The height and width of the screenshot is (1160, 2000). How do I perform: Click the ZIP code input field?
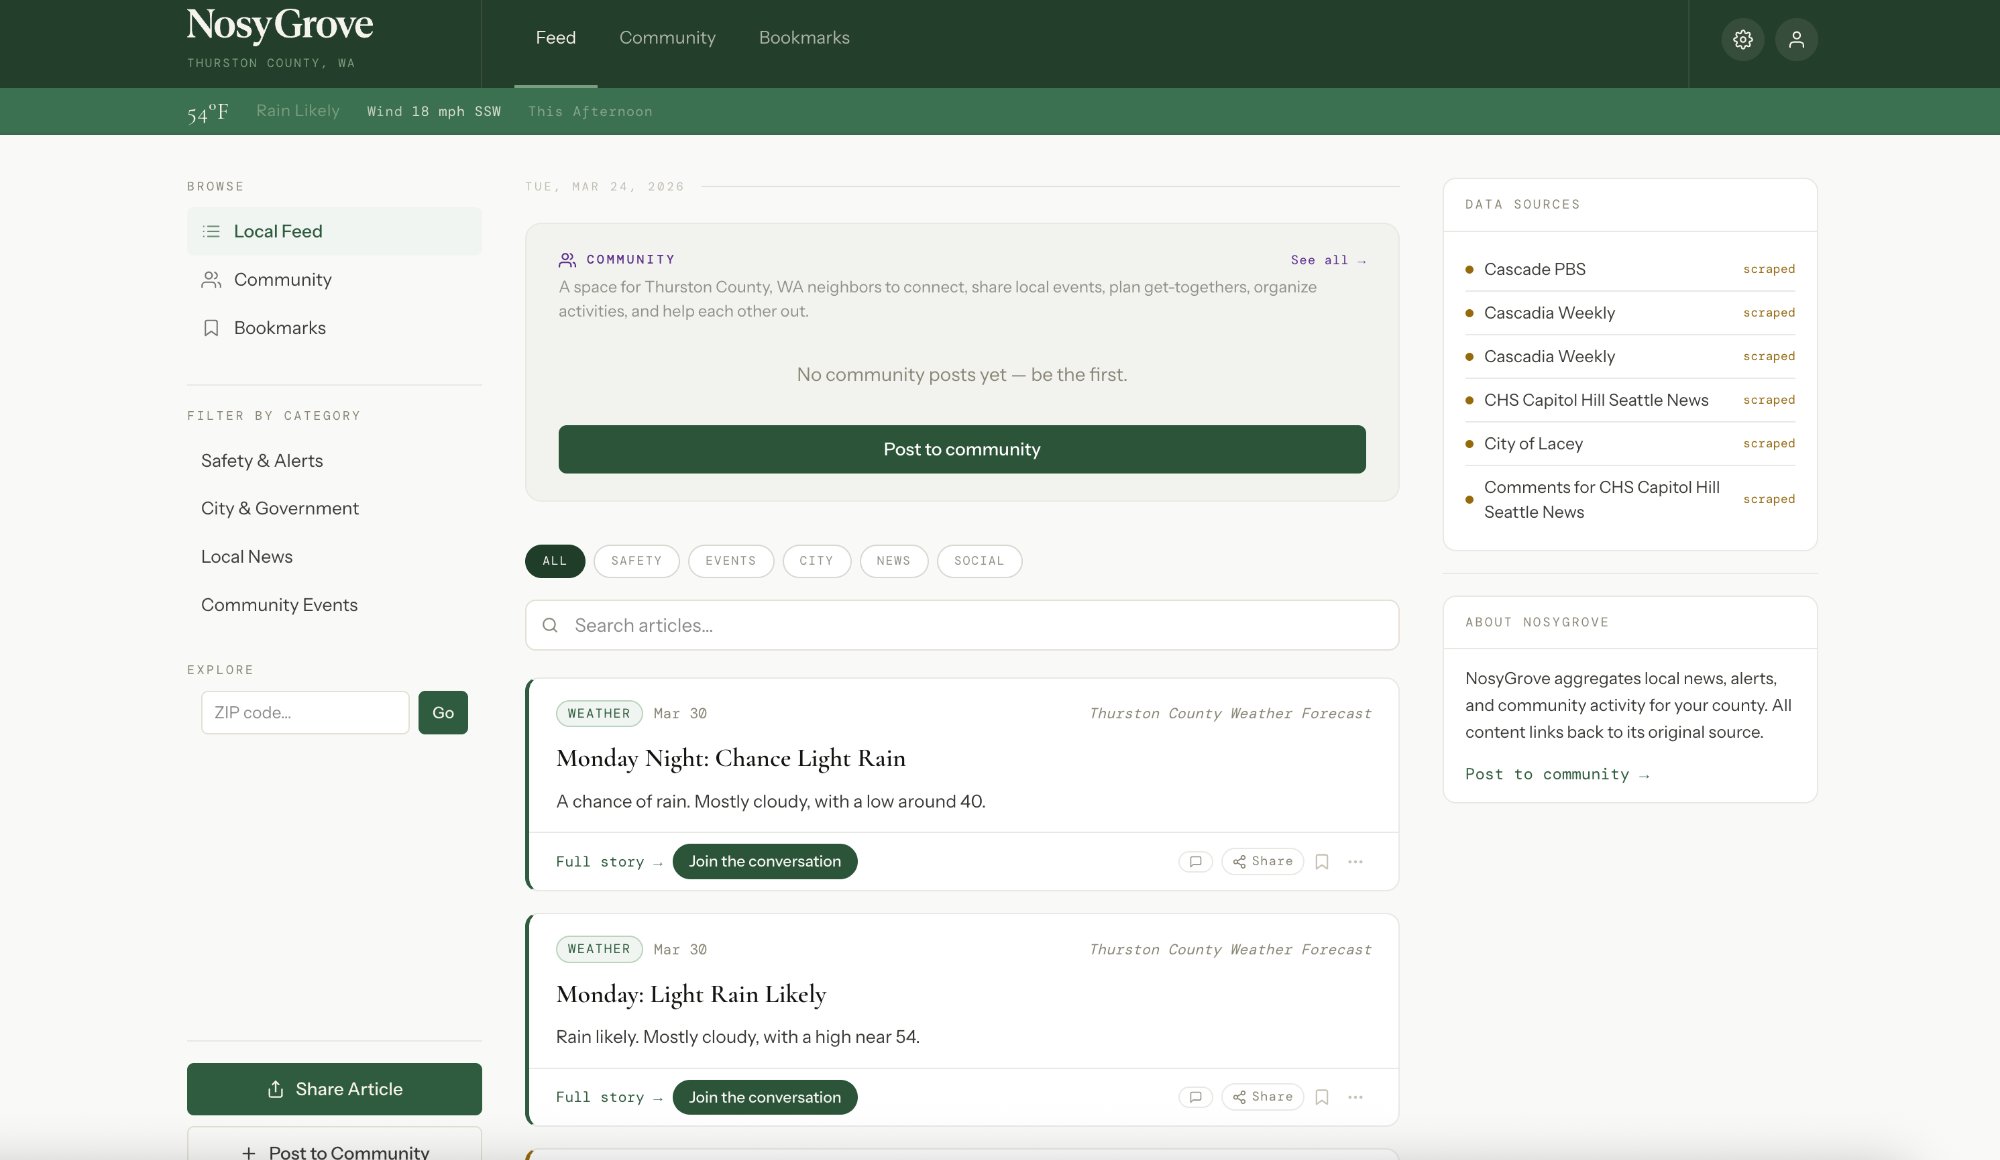pos(304,712)
